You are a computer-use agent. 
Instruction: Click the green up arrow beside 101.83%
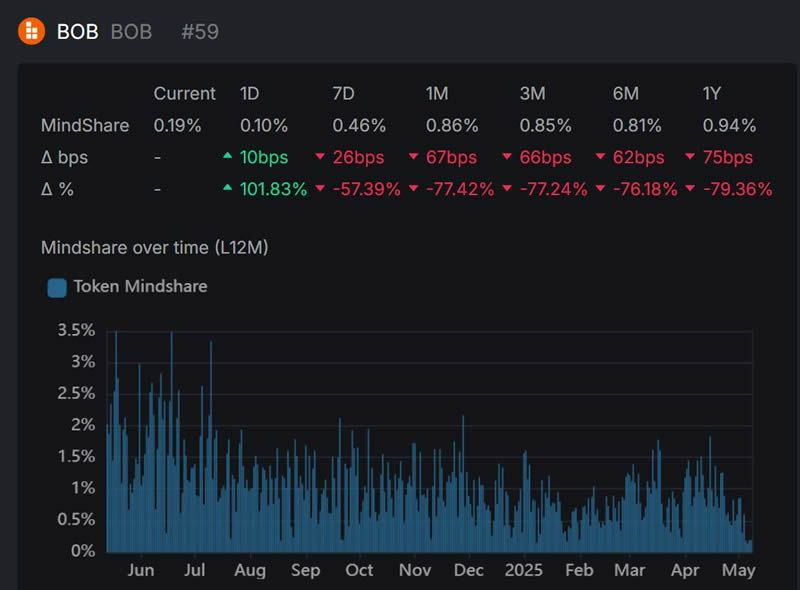(x=228, y=188)
